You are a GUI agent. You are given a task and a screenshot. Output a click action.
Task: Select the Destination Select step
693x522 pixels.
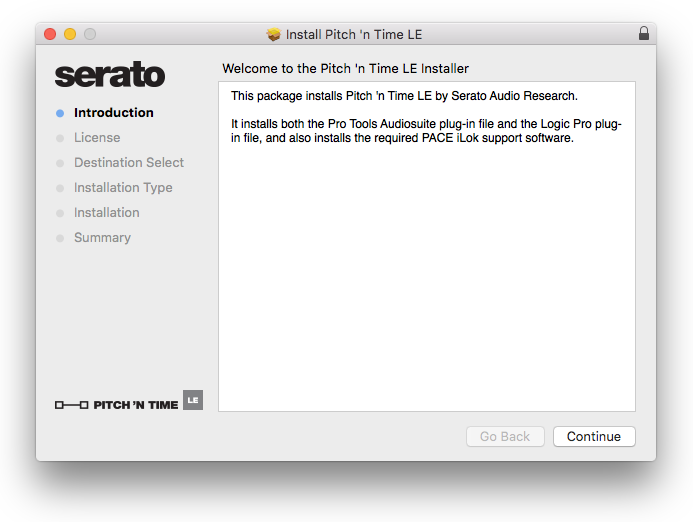[x=129, y=163]
